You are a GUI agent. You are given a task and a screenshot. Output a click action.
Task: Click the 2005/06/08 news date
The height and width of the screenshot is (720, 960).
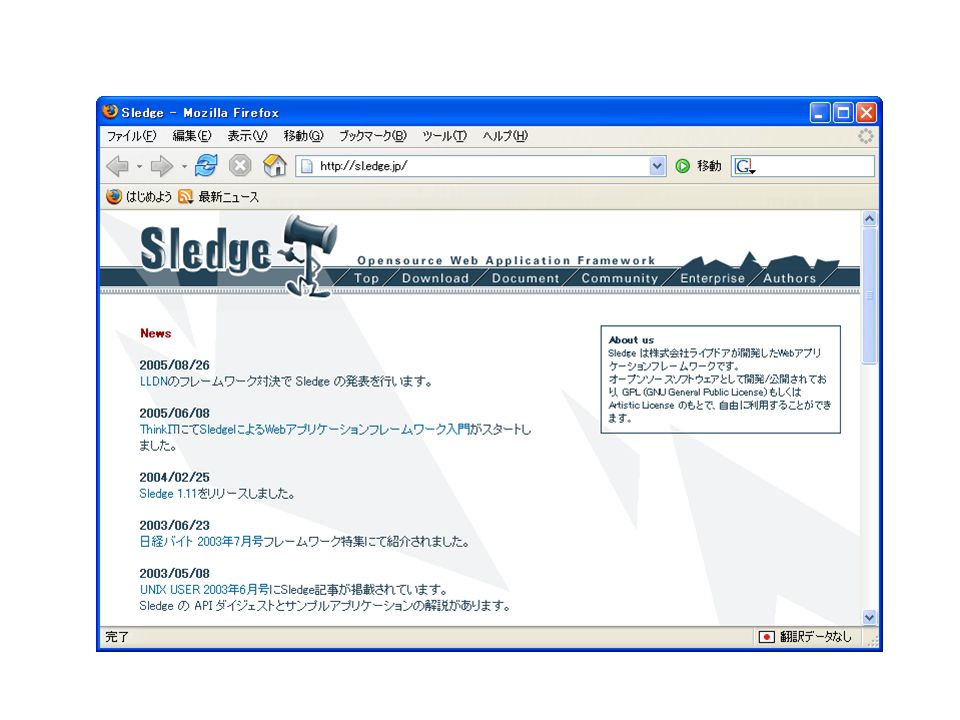174,413
